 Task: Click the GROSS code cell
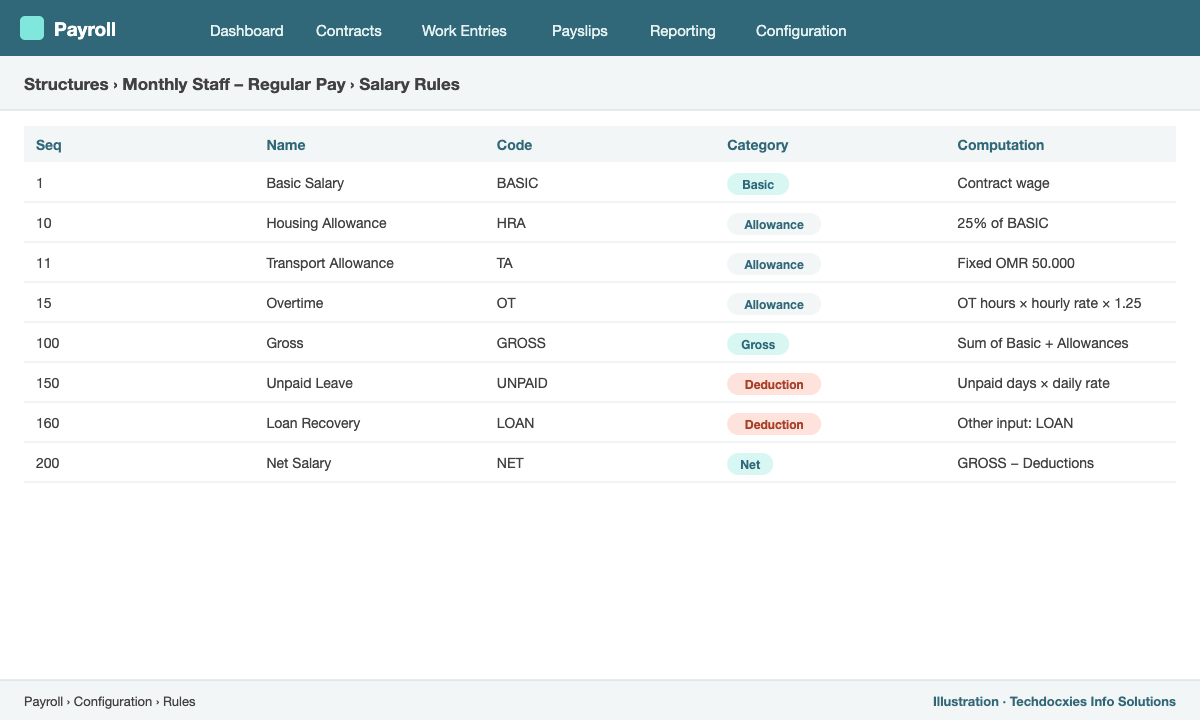click(x=521, y=343)
